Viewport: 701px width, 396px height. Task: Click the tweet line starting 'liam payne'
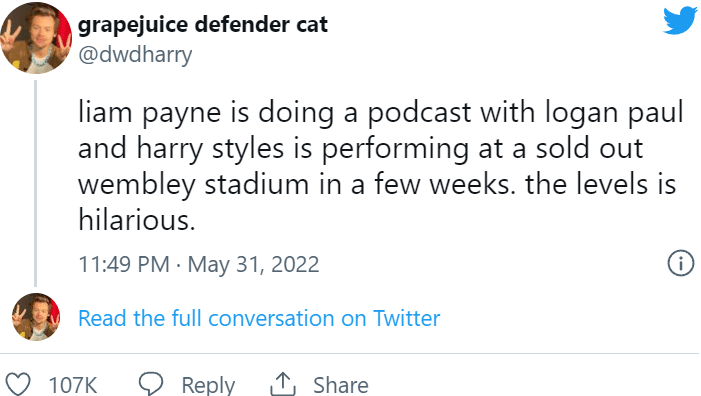pos(381,112)
